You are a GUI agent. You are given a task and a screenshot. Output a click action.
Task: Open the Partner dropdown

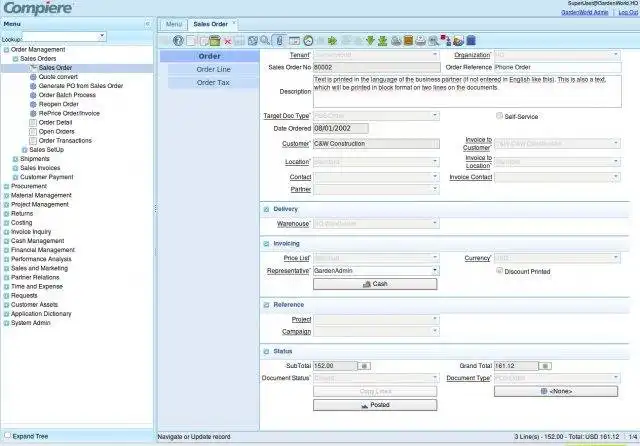pyautogui.click(x=435, y=189)
